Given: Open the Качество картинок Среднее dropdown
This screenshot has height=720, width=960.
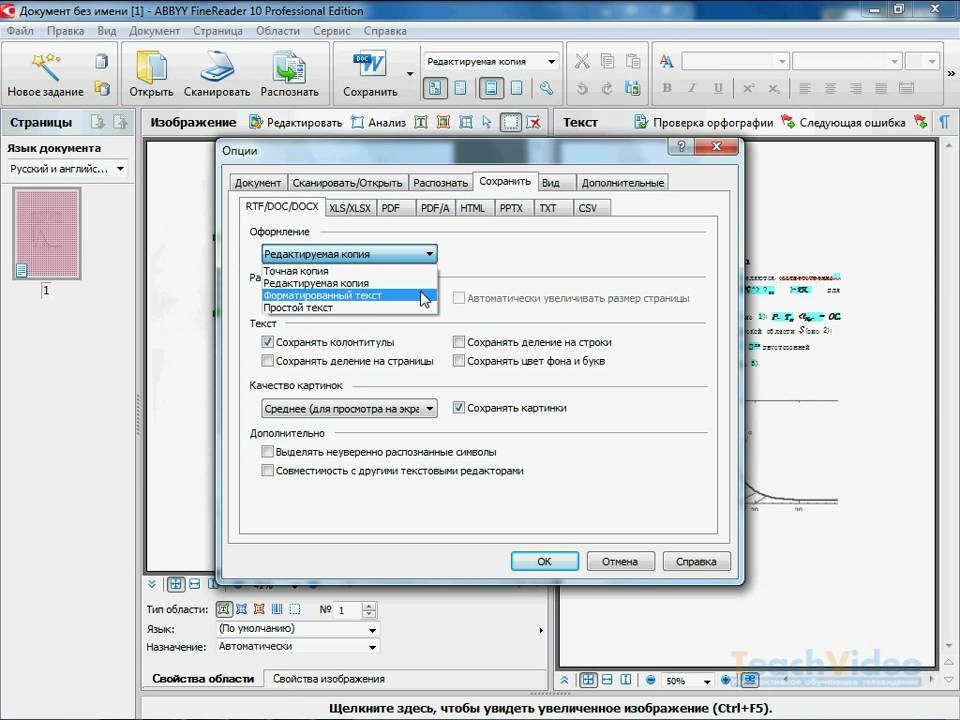Looking at the screenshot, I should [349, 408].
